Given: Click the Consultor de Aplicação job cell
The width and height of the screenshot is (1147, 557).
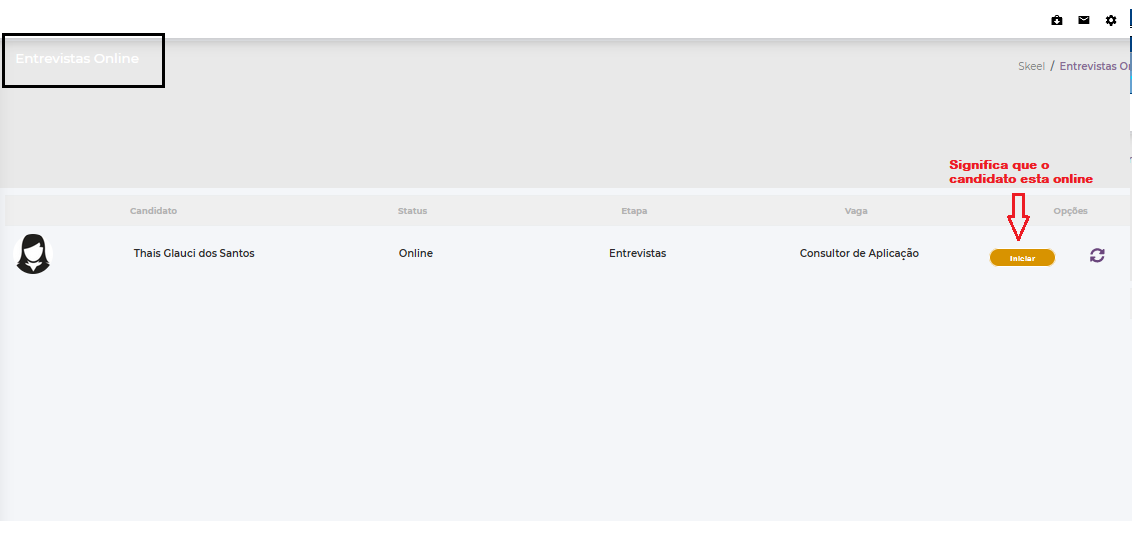Looking at the screenshot, I should pos(859,254).
